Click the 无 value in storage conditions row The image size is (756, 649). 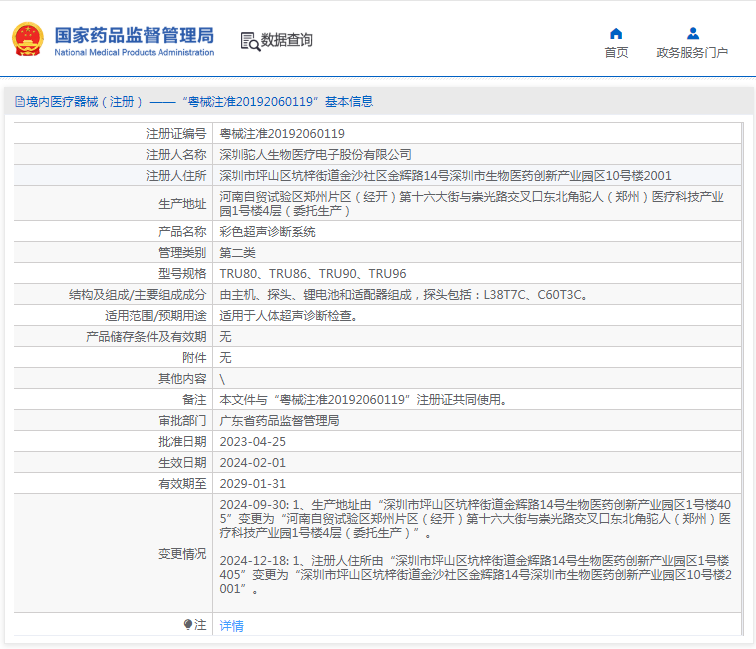[225, 337]
